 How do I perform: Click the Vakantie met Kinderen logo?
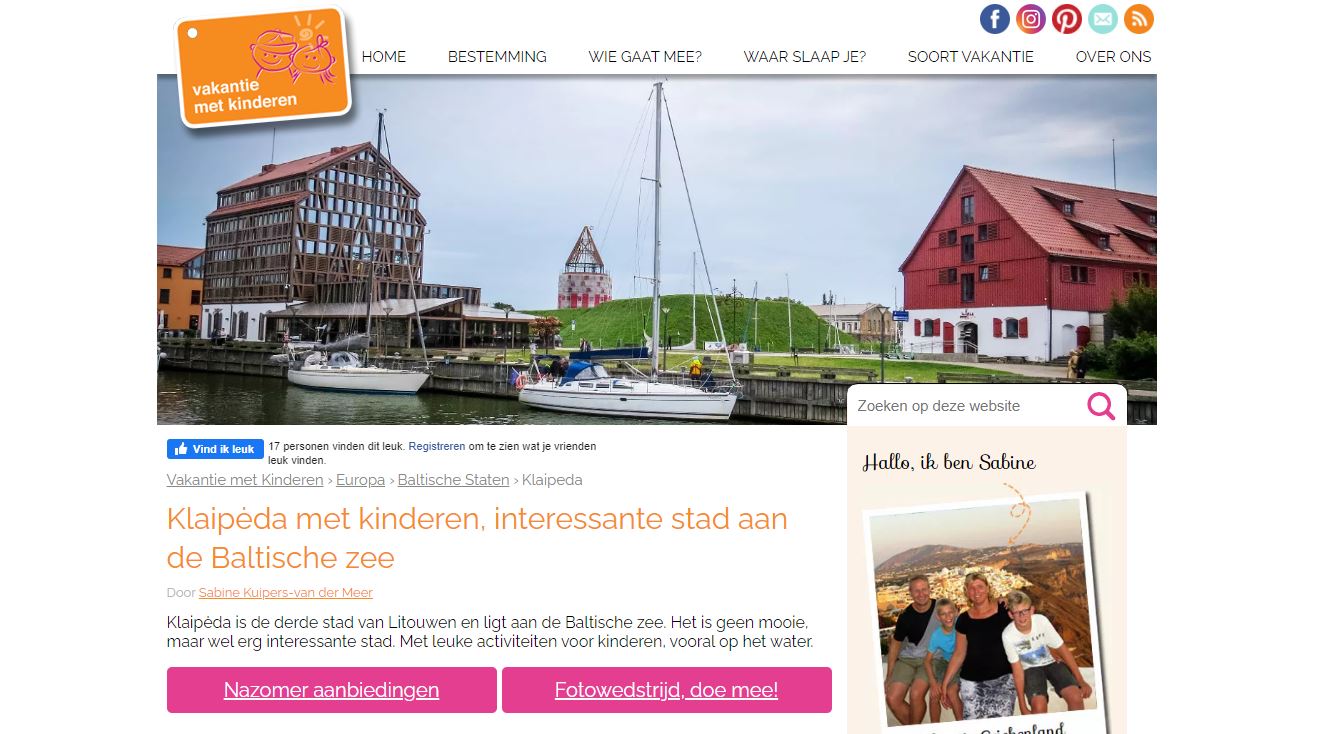tap(263, 67)
